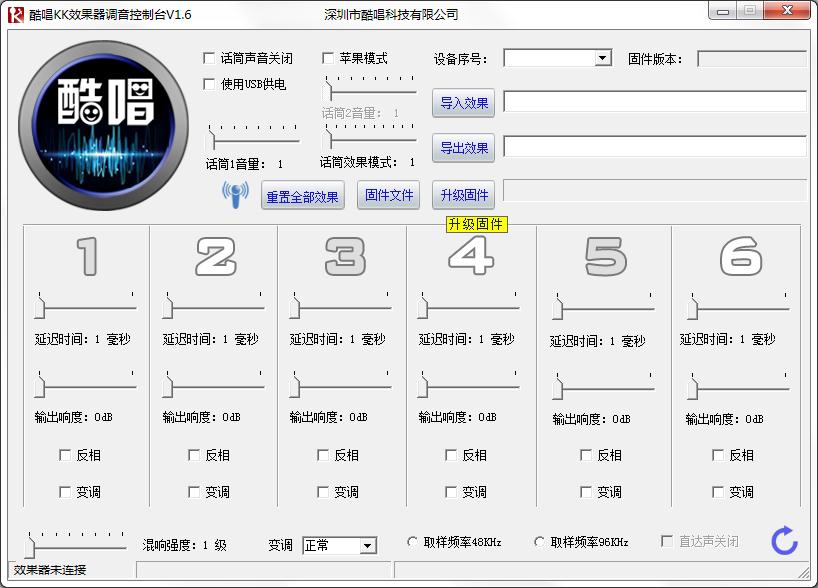818x588 pixels.
Task: Select 取样频率48KHz radio button
Action: tap(413, 542)
